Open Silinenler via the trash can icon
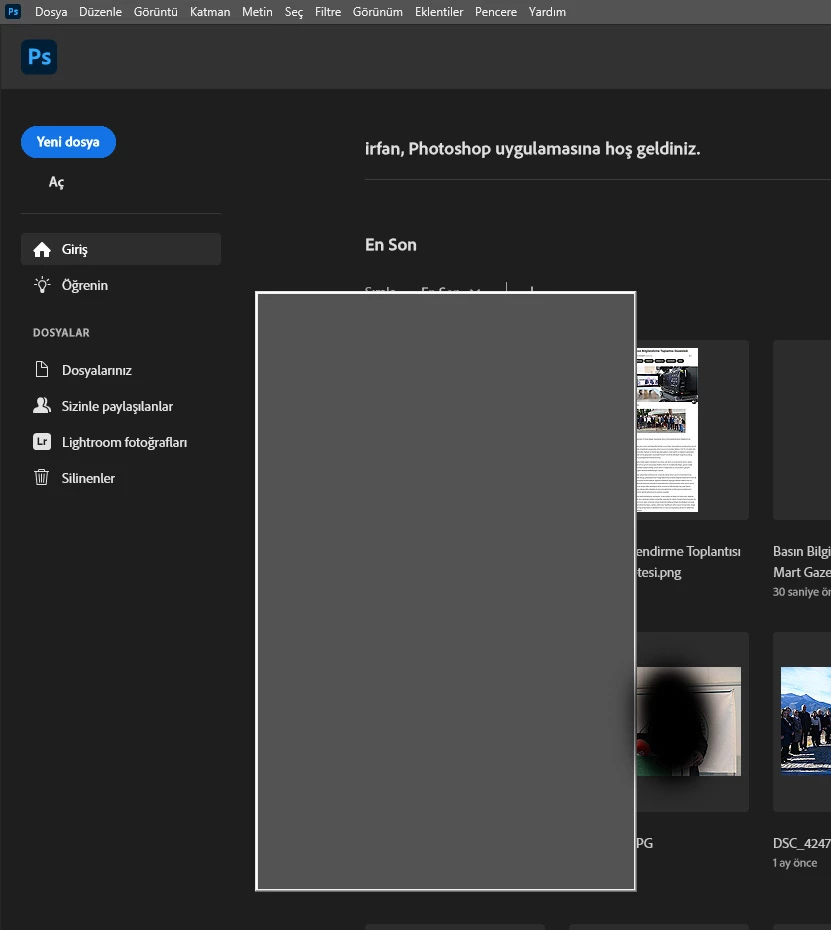Screen dimensions: 831x930 coord(42,477)
